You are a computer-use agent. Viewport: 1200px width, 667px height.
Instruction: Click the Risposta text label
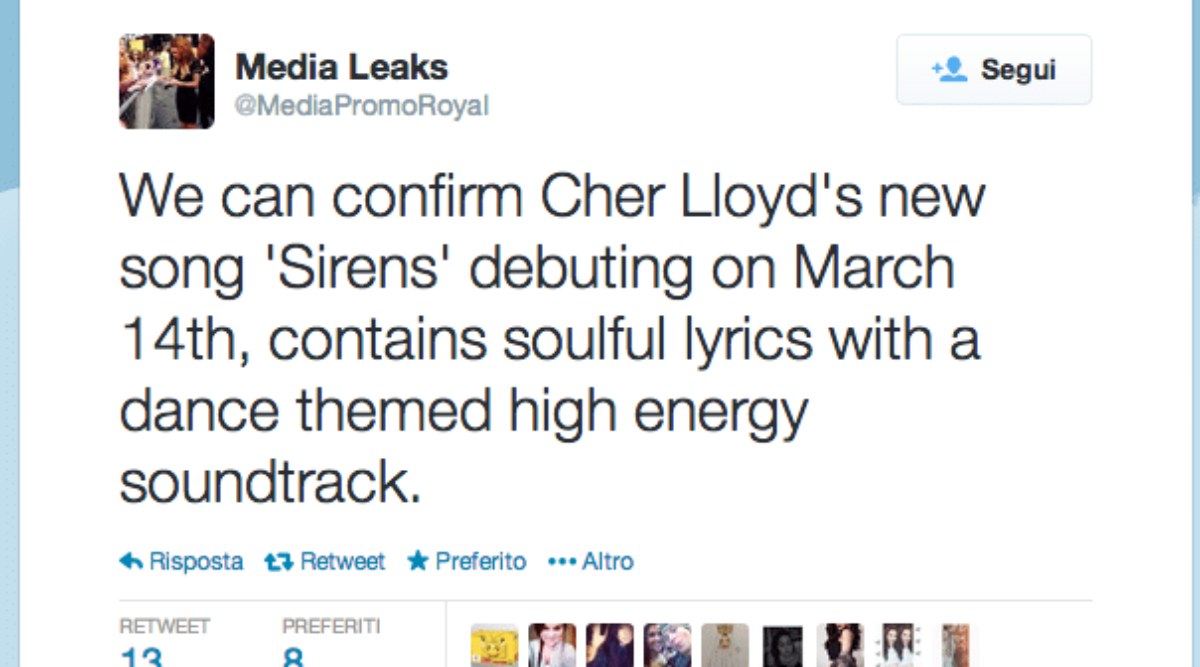pyautogui.click(x=196, y=562)
